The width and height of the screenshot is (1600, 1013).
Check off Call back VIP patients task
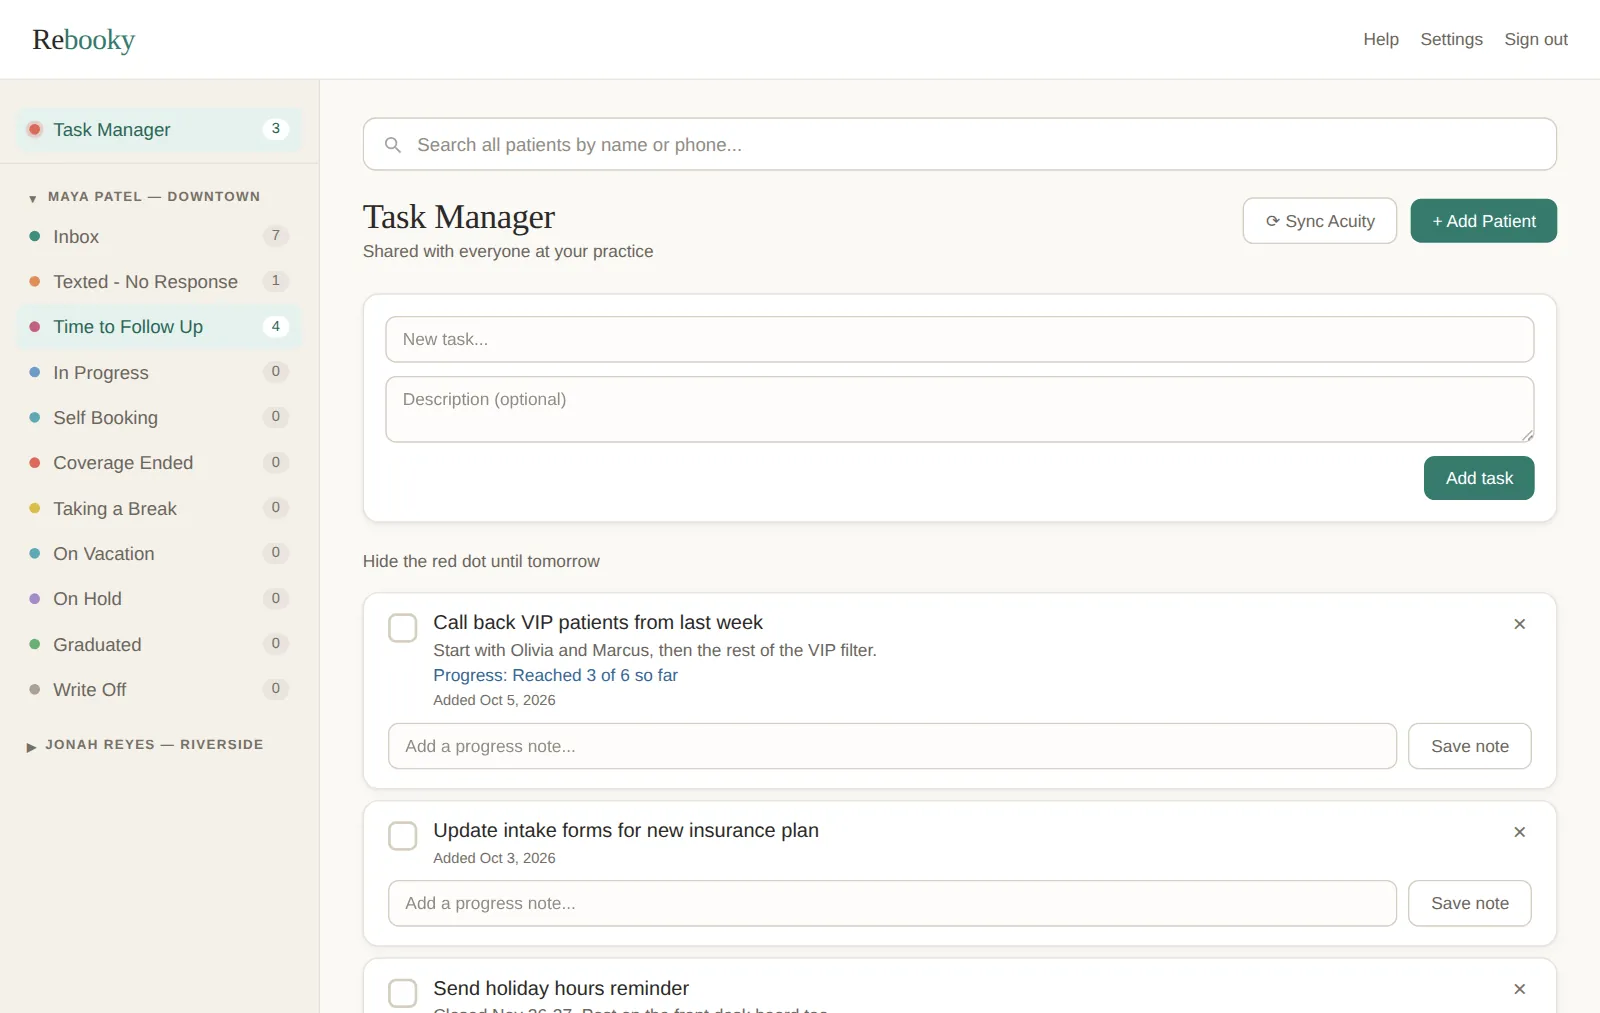point(402,628)
